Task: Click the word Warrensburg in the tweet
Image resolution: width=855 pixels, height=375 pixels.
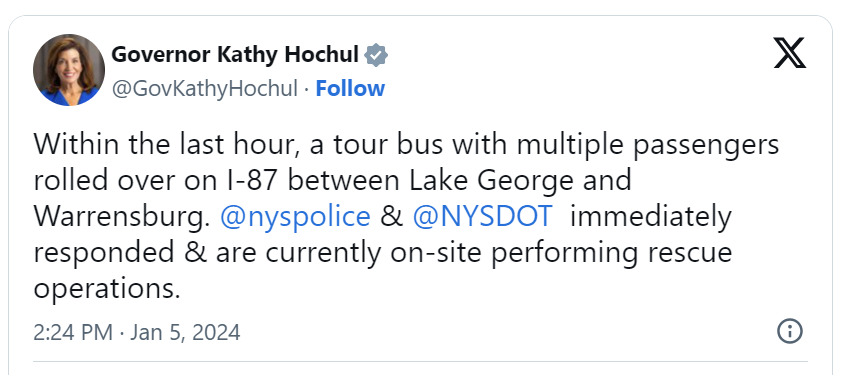Action: coord(122,216)
